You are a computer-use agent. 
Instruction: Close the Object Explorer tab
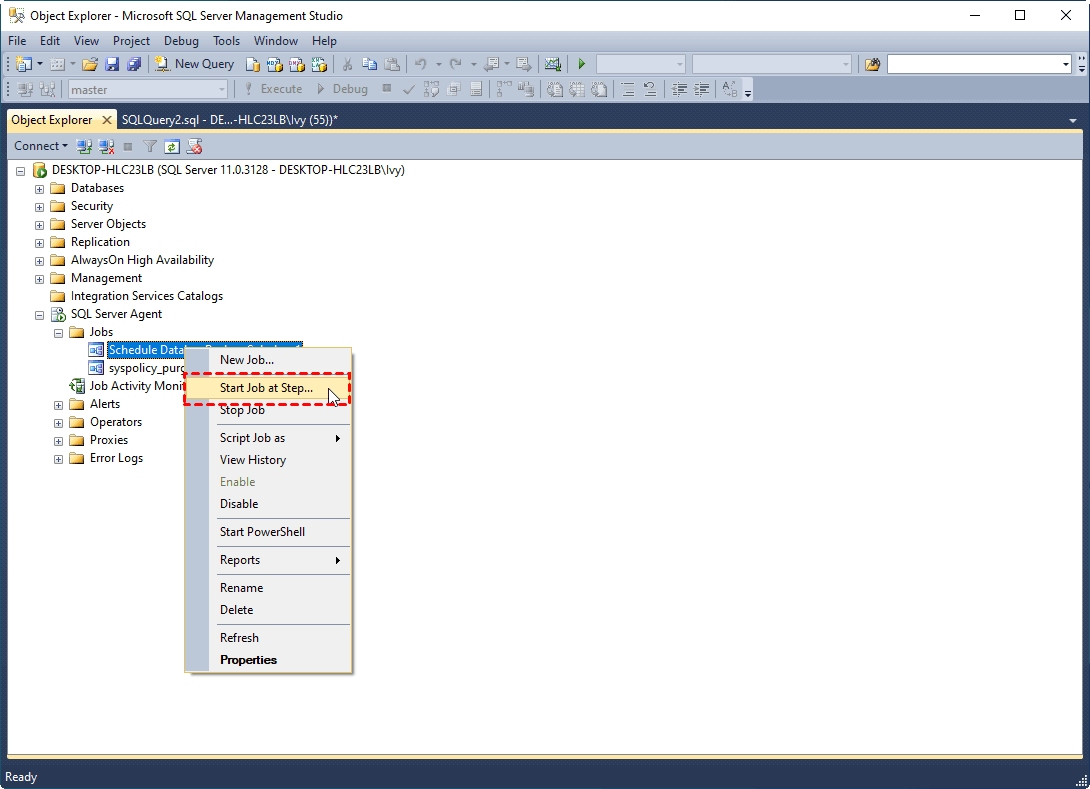click(x=107, y=120)
